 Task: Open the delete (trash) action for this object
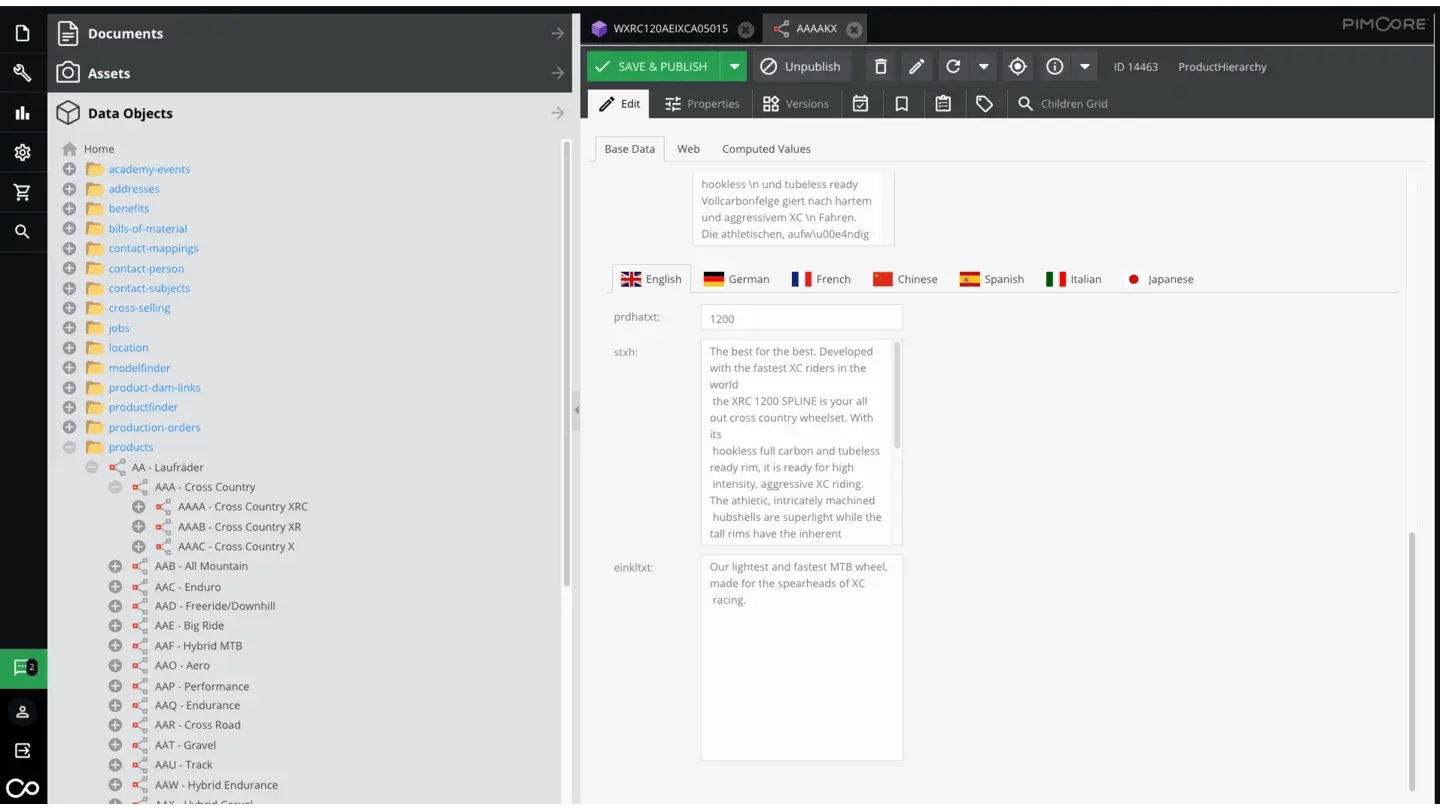880,66
